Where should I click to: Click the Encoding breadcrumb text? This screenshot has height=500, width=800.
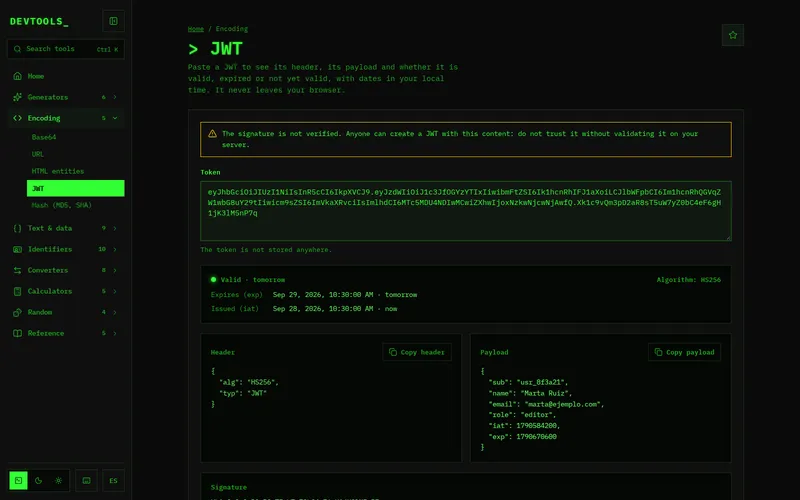(x=232, y=29)
